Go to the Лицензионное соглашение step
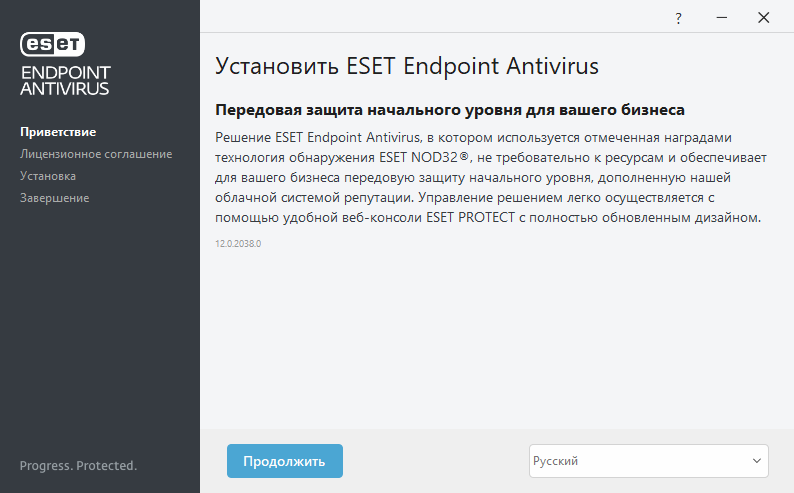This screenshot has width=794, height=493. (x=96, y=154)
